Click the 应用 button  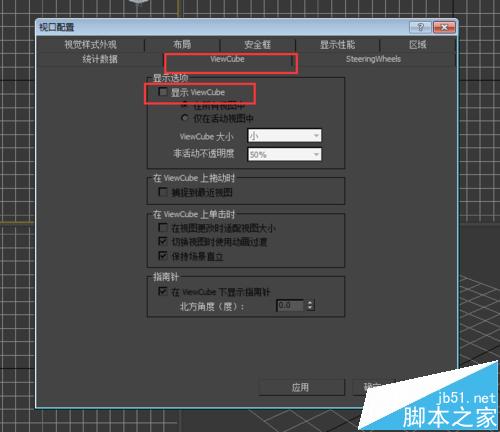pos(301,387)
